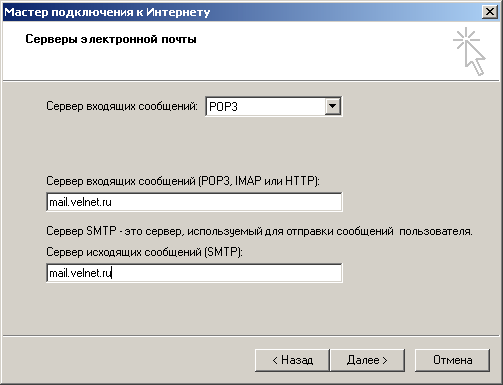Click label Сервер исходящих сообщений (SMTP)
Viewport: 503px width, 385px height.
coord(144,252)
